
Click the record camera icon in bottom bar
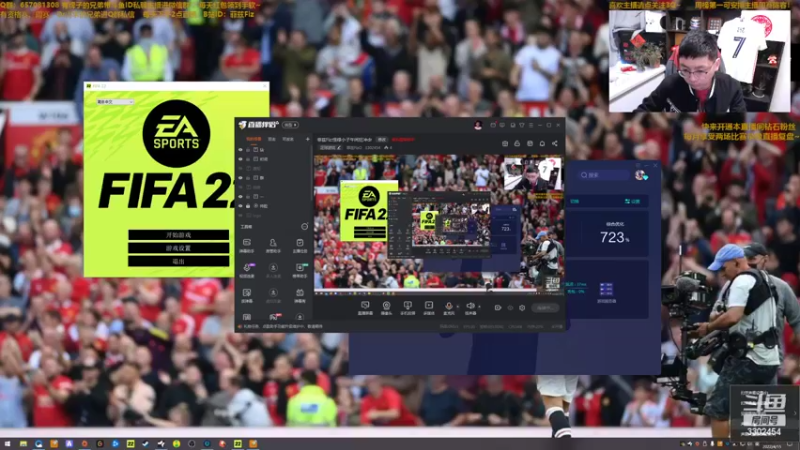[498, 308]
